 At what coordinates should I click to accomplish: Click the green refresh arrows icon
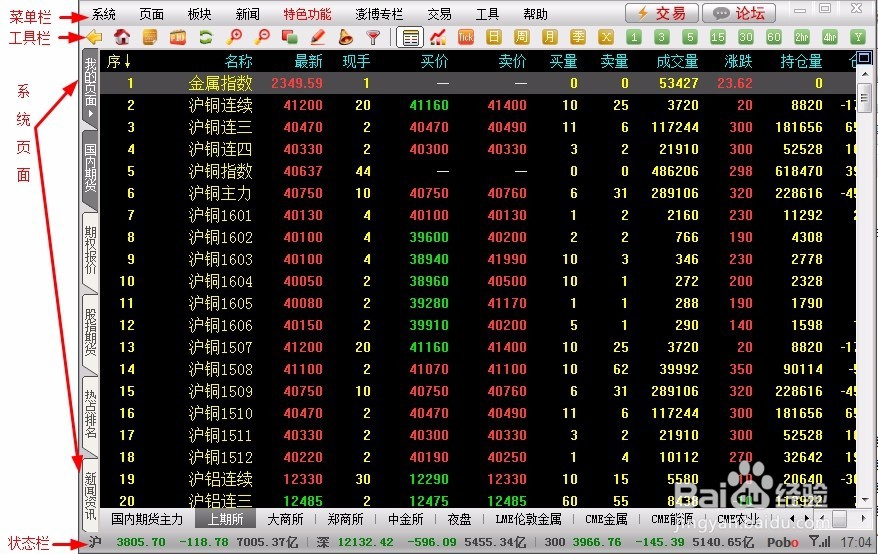206,38
